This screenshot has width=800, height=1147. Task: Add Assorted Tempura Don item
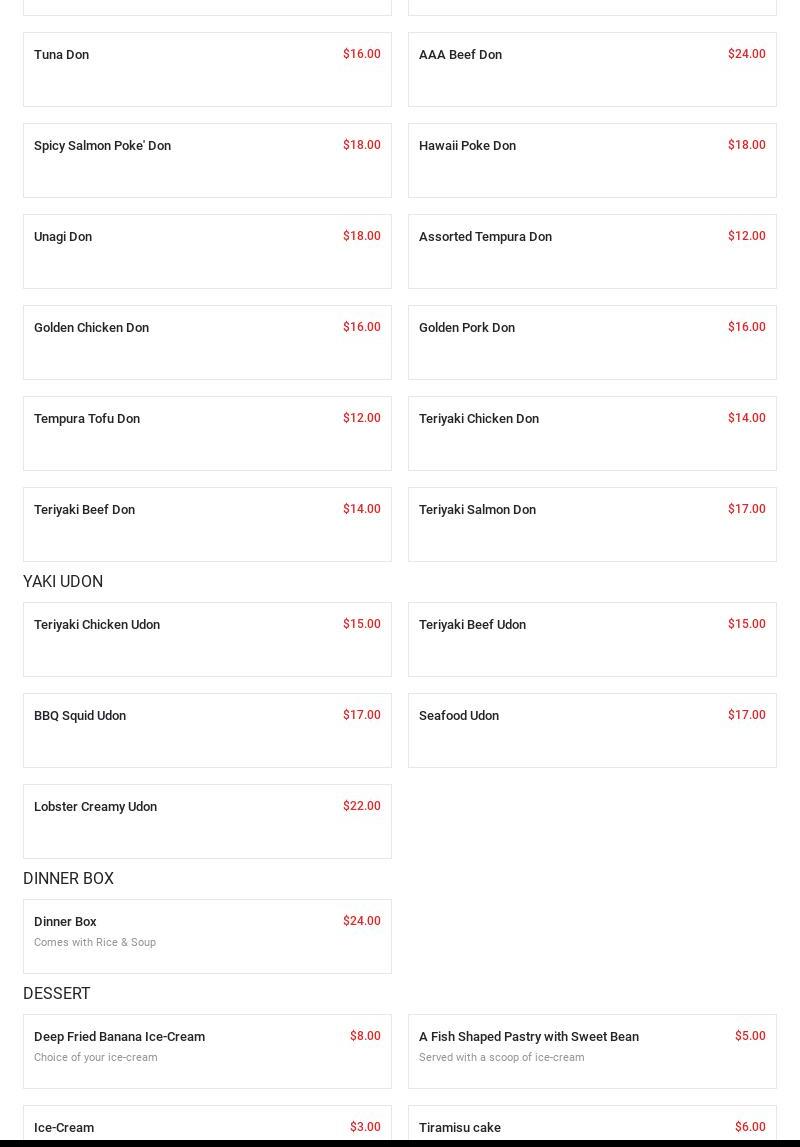click(592, 251)
